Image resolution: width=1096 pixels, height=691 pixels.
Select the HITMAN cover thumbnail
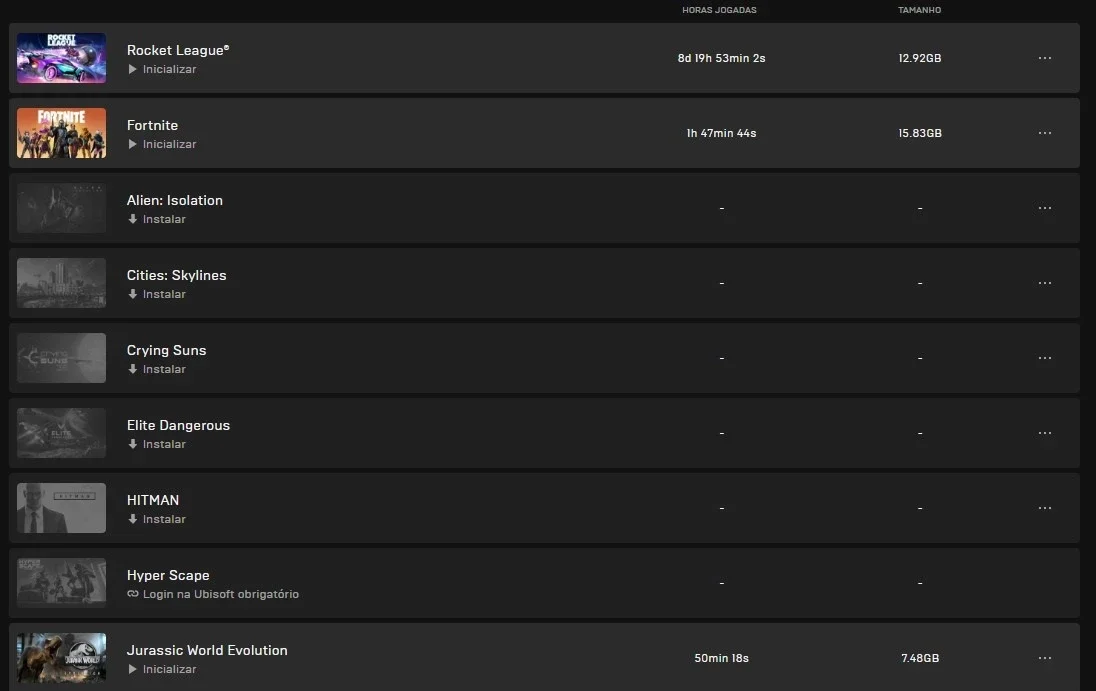(x=62, y=508)
